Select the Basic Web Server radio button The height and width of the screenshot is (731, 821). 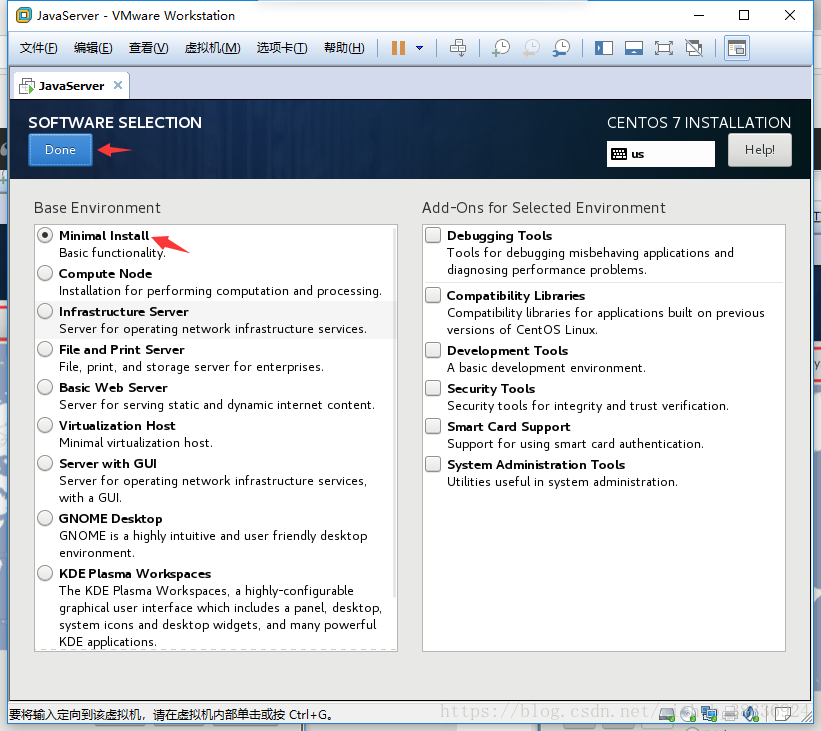46,387
